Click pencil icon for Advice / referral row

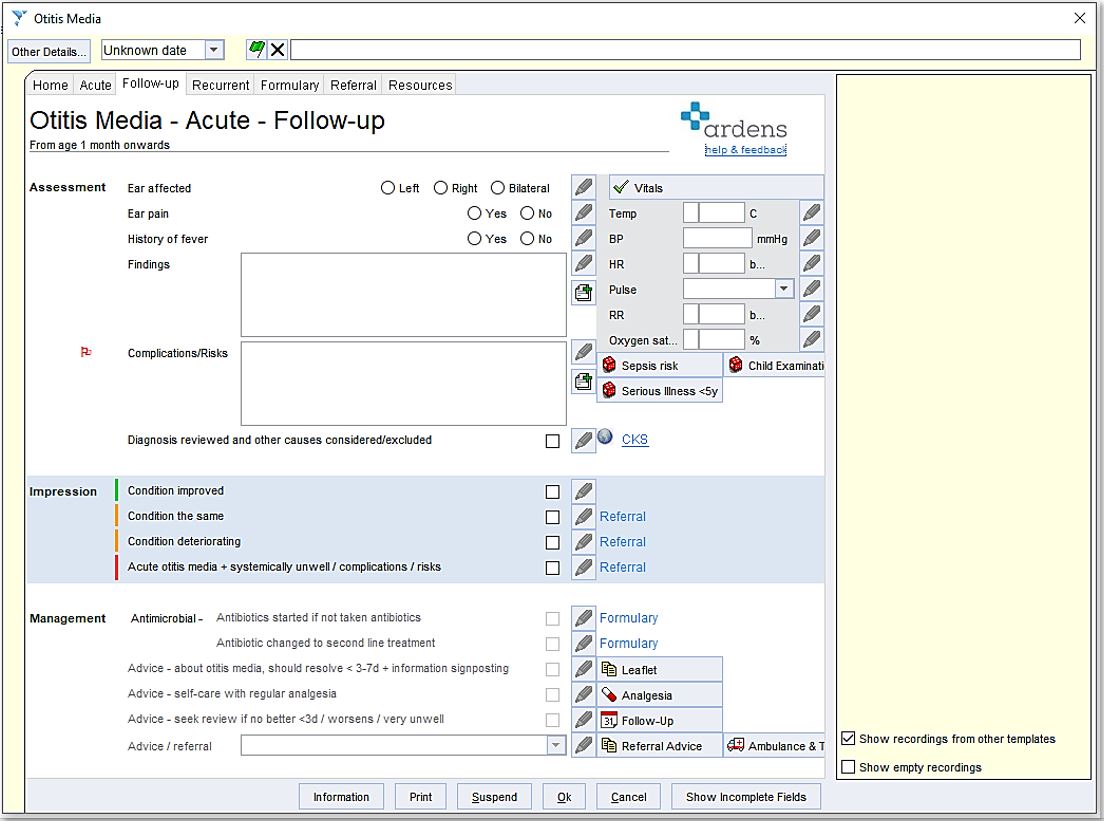tap(583, 745)
